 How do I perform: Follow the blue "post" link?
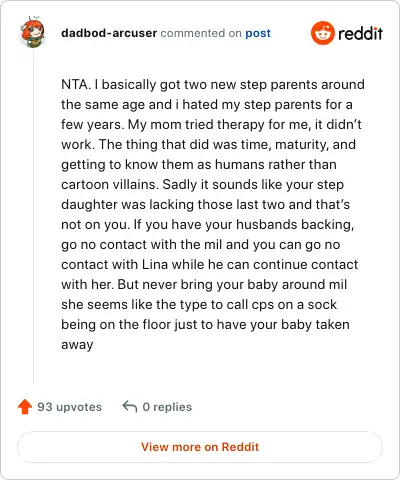click(x=258, y=33)
